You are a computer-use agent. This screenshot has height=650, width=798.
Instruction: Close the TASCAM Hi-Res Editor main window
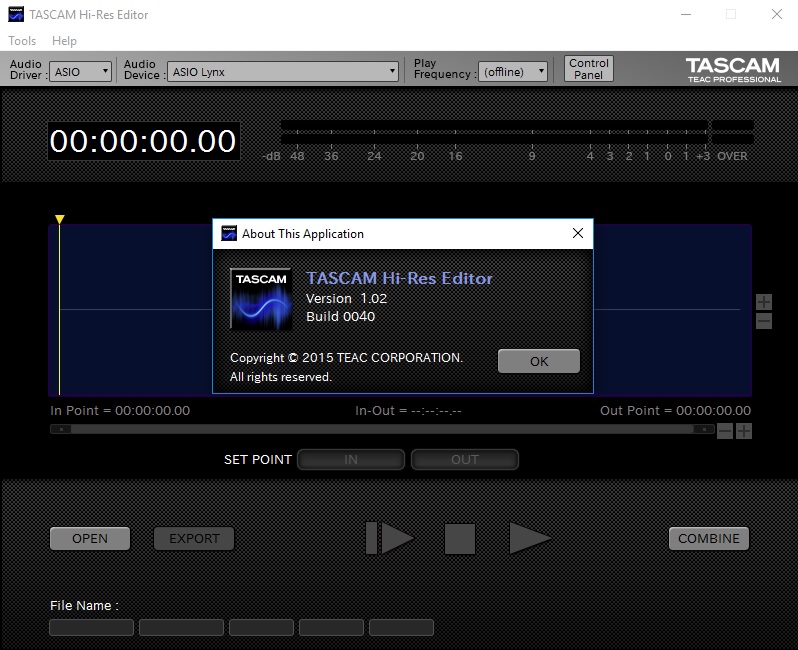[777, 14]
